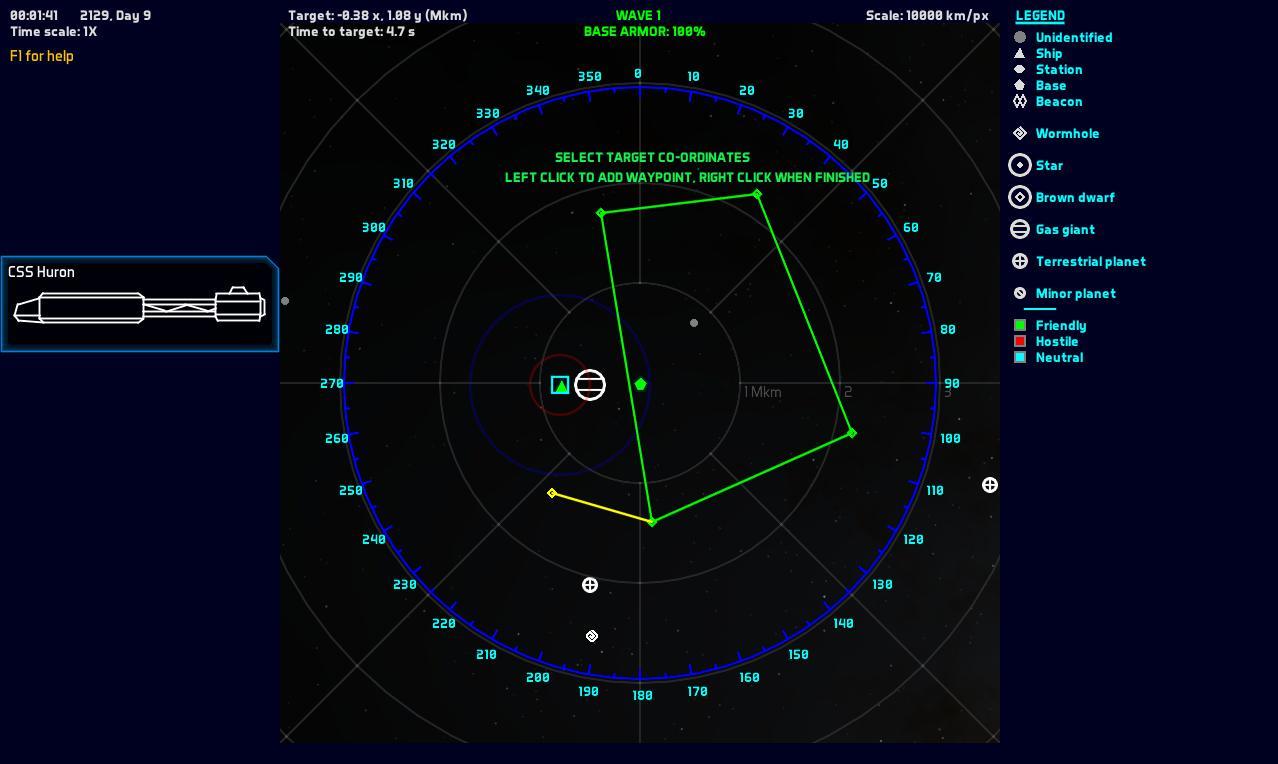Viewport: 1278px width, 764px height.
Task: Click the Brown dwarf icon in legend
Action: click(1020, 197)
